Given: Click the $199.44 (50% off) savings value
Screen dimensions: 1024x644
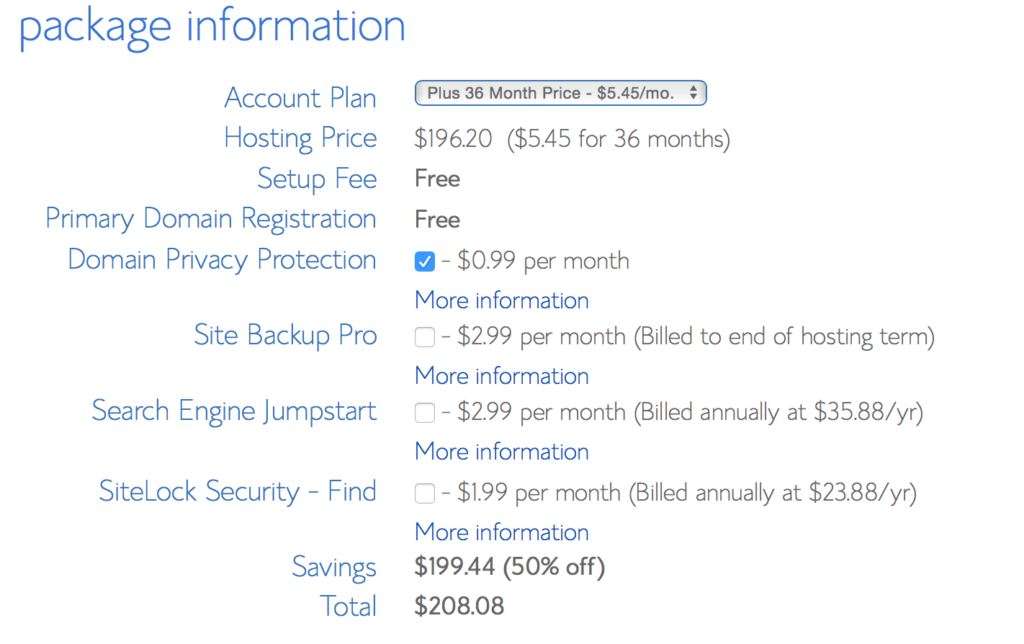Looking at the screenshot, I should (x=509, y=566).
